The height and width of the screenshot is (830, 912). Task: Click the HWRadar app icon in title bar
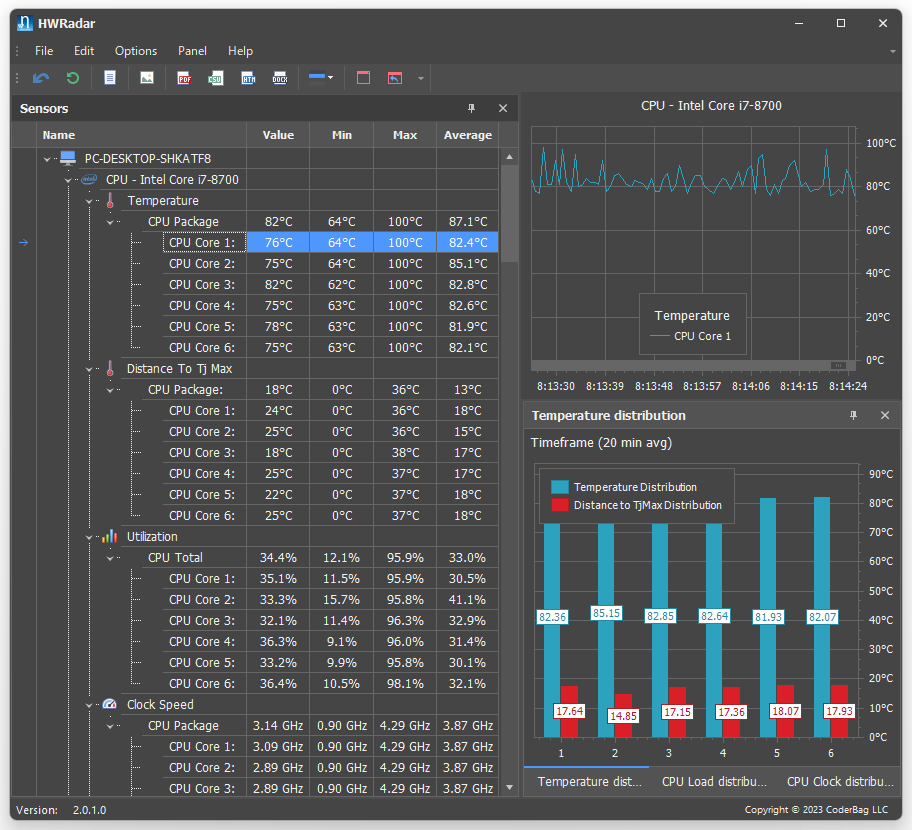24,23
